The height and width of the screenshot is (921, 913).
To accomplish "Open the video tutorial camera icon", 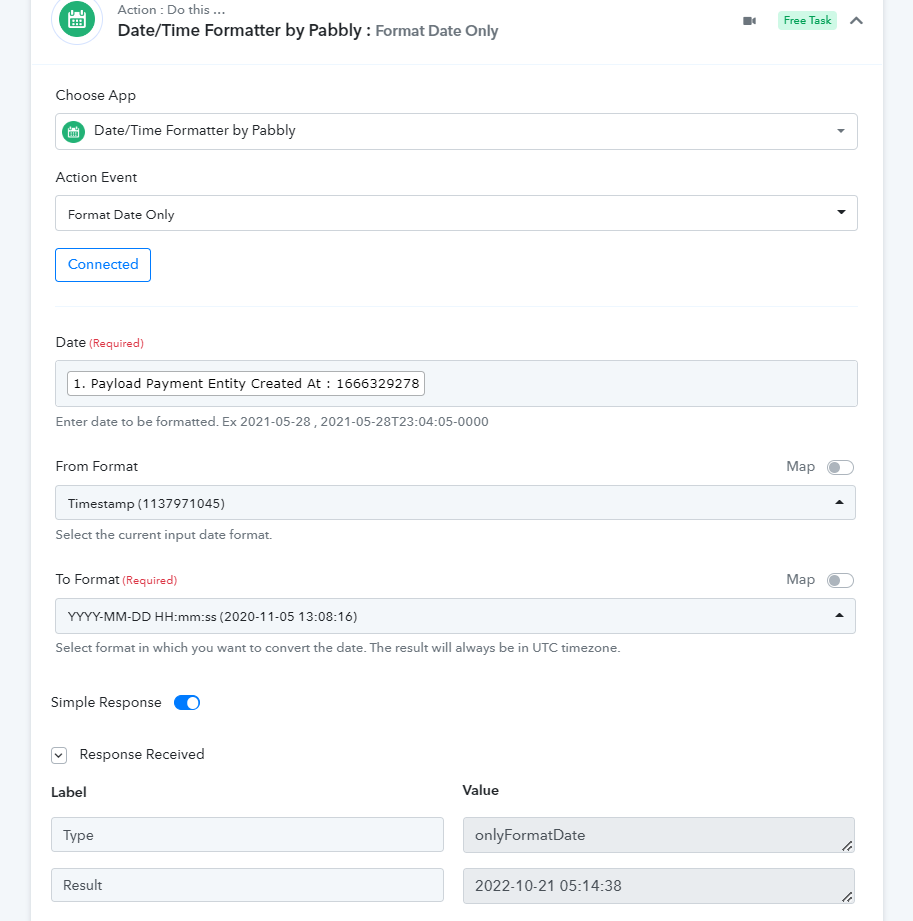I will coord(749,21).
